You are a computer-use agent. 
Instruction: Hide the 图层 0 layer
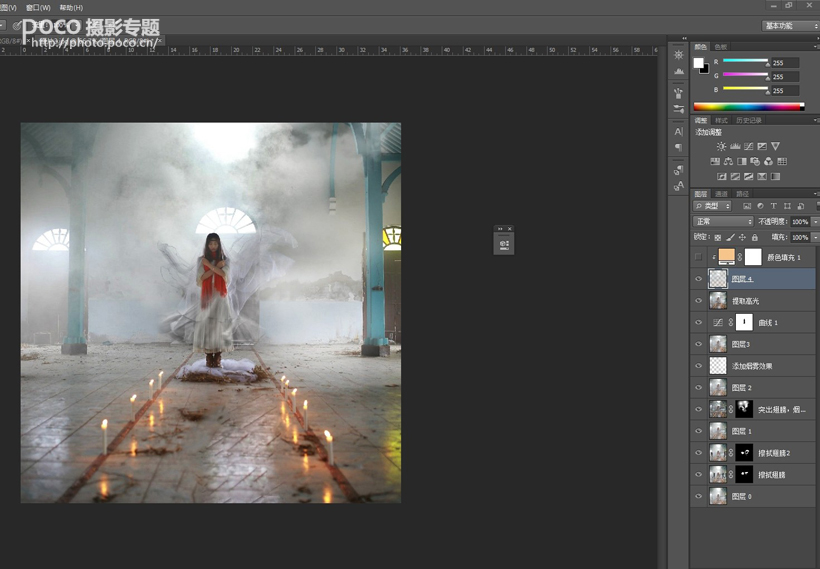click(x=698, y=496)
